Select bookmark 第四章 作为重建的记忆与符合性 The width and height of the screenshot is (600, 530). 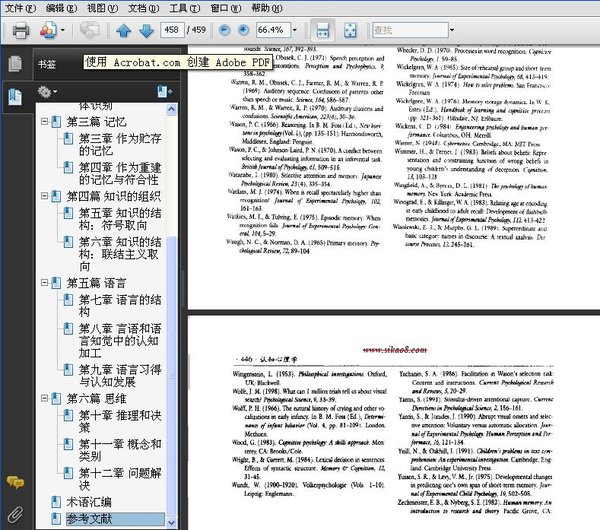[x=120, y=173]
